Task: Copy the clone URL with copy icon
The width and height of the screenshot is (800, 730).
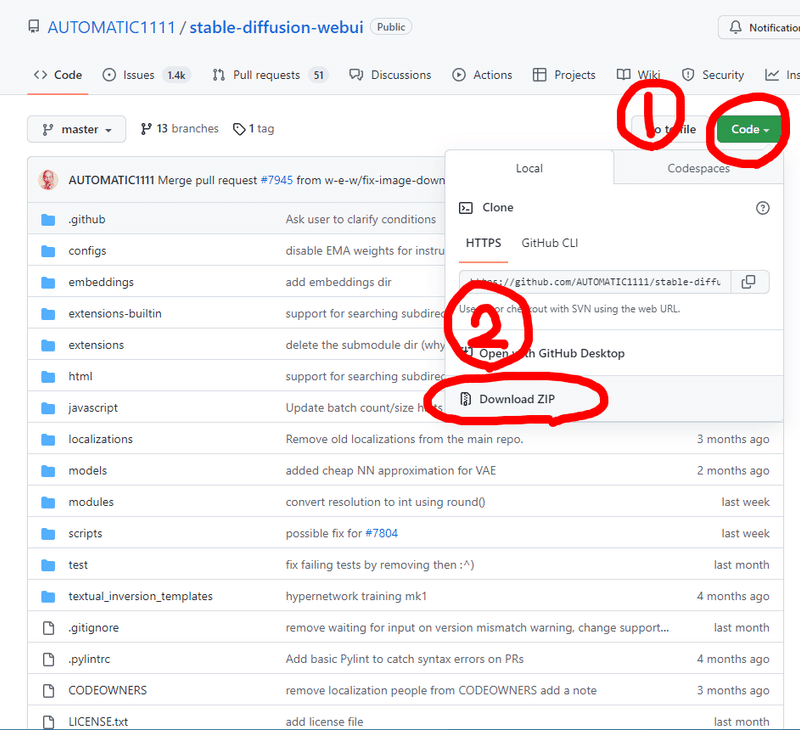Action: [x=748, y=282]
